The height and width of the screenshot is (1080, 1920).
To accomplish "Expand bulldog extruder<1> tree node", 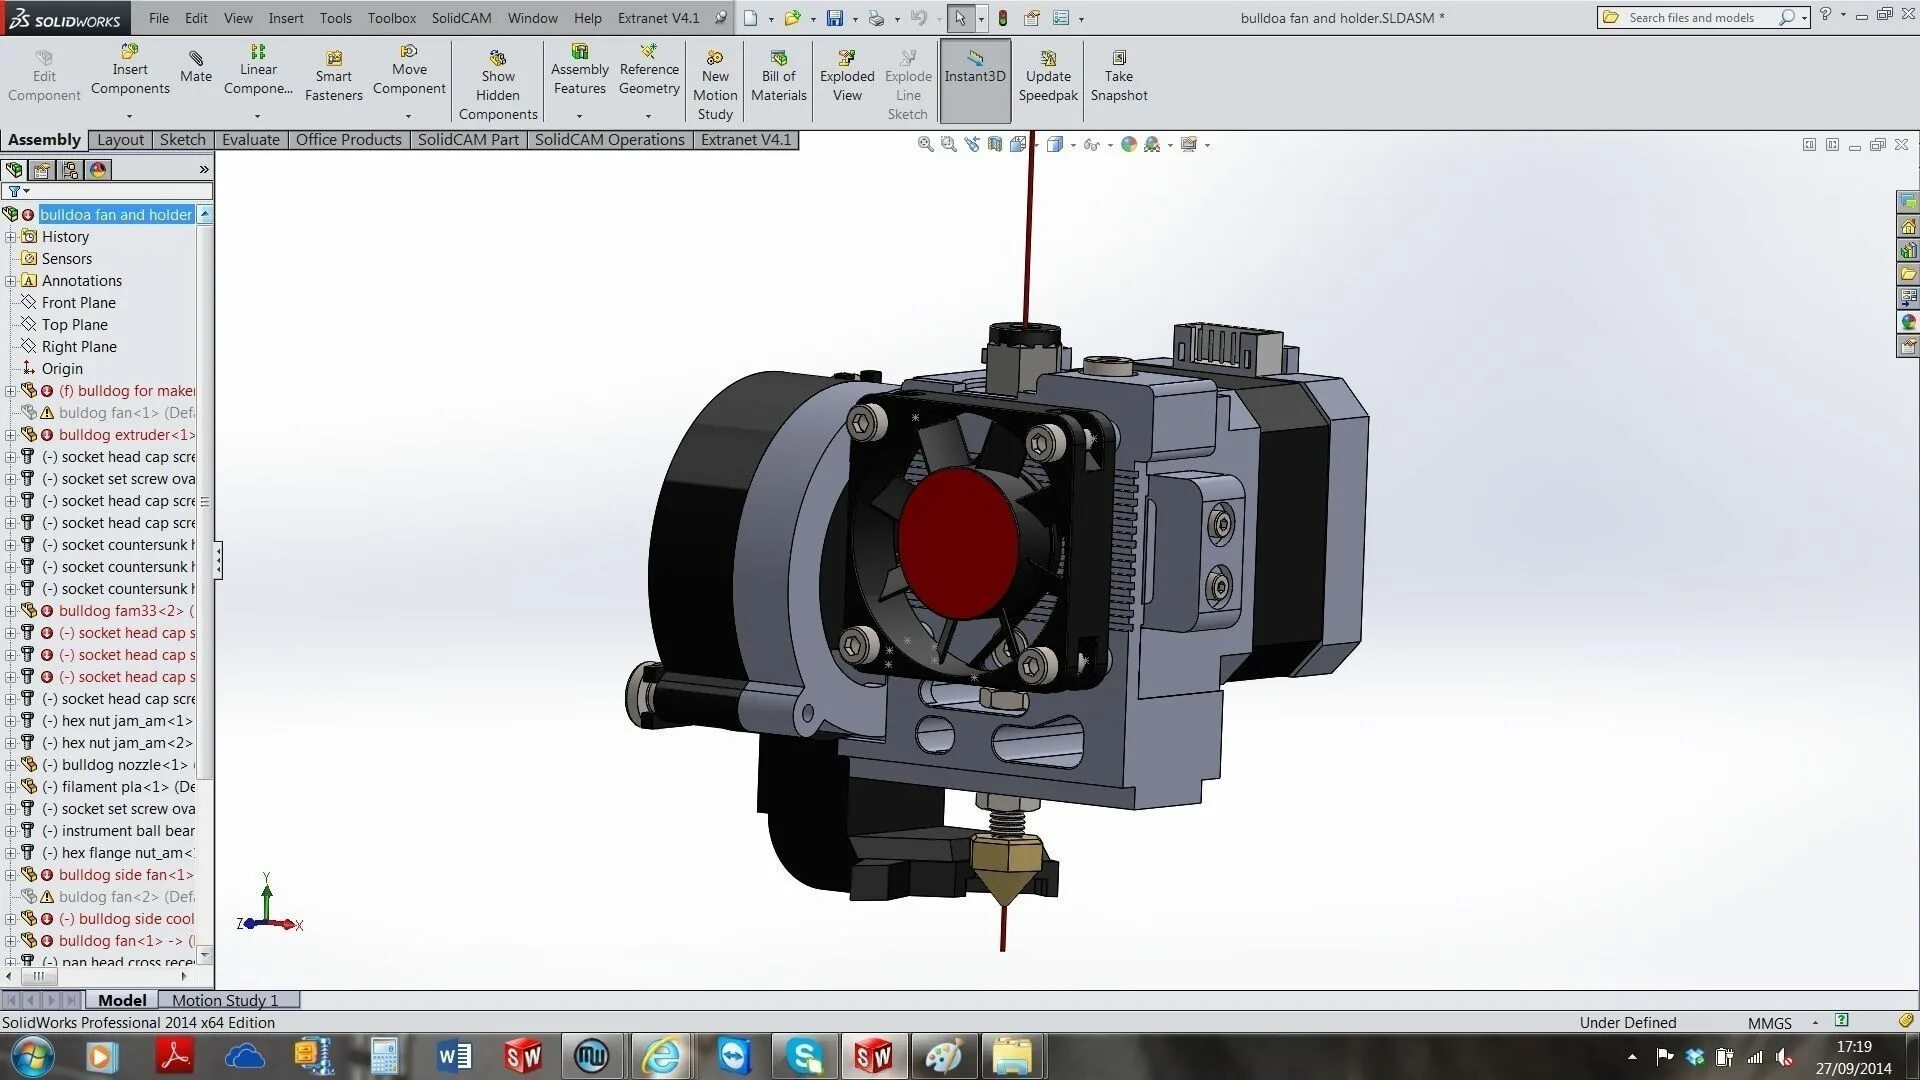I will click(x=10, y=435).
